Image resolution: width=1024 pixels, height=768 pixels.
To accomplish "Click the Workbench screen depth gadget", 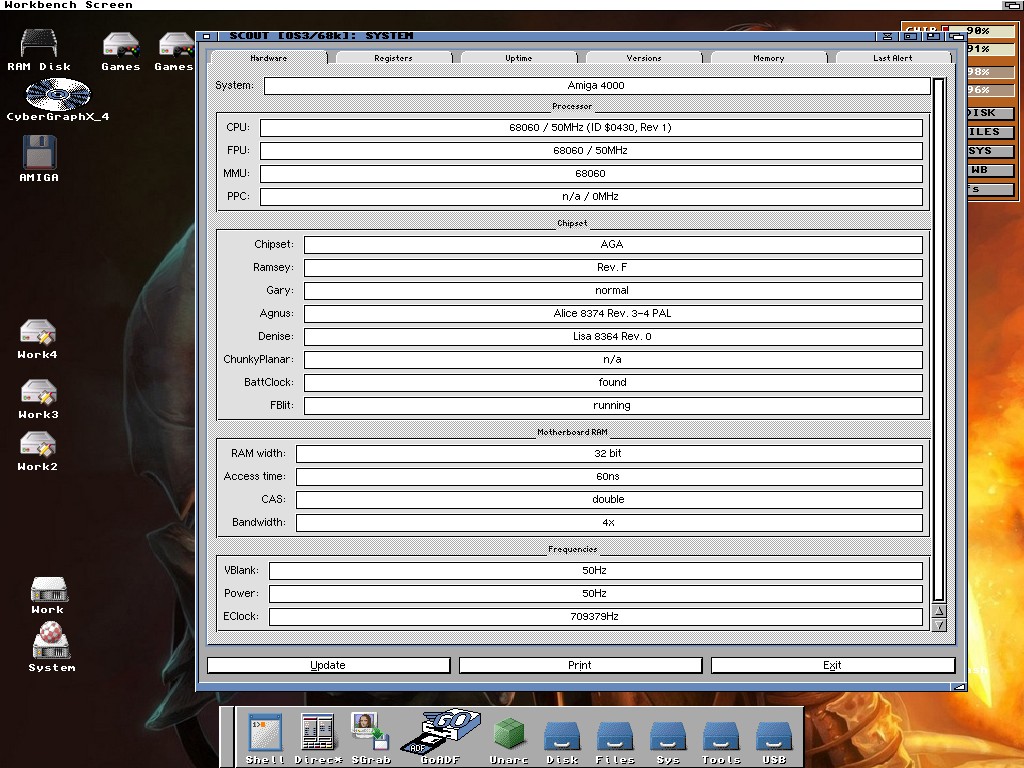I will (1013, 5).
